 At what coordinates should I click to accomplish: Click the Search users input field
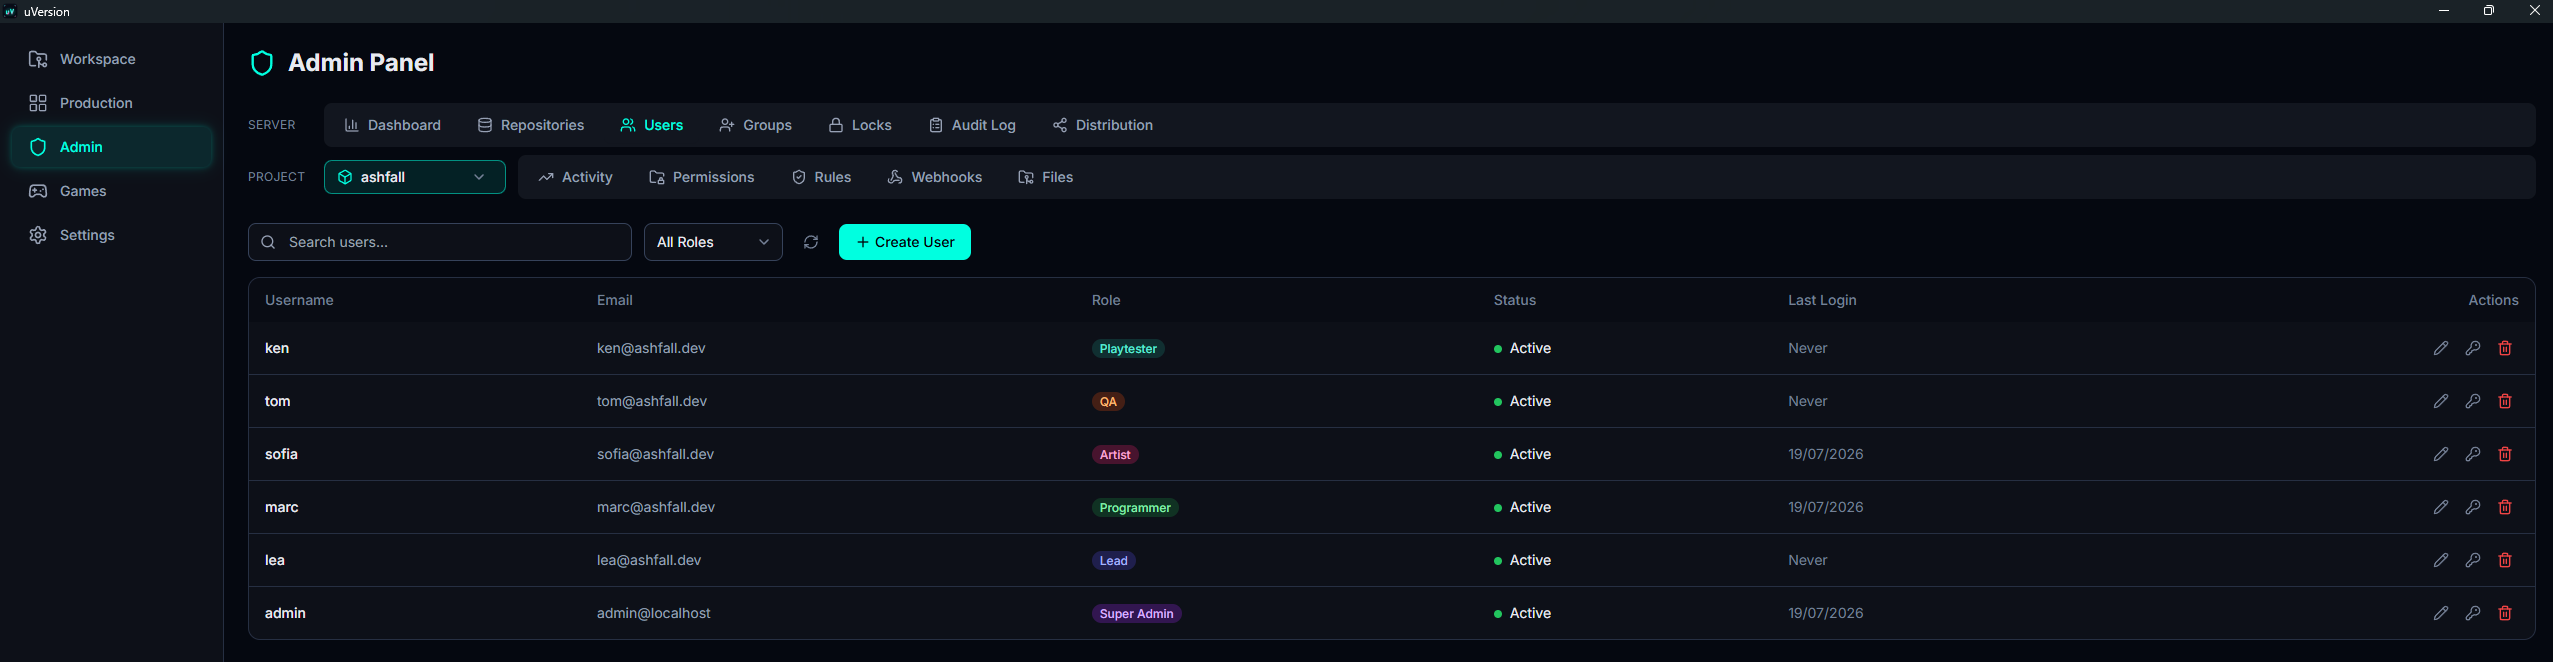pyautogui.click(x=440, y=242)
